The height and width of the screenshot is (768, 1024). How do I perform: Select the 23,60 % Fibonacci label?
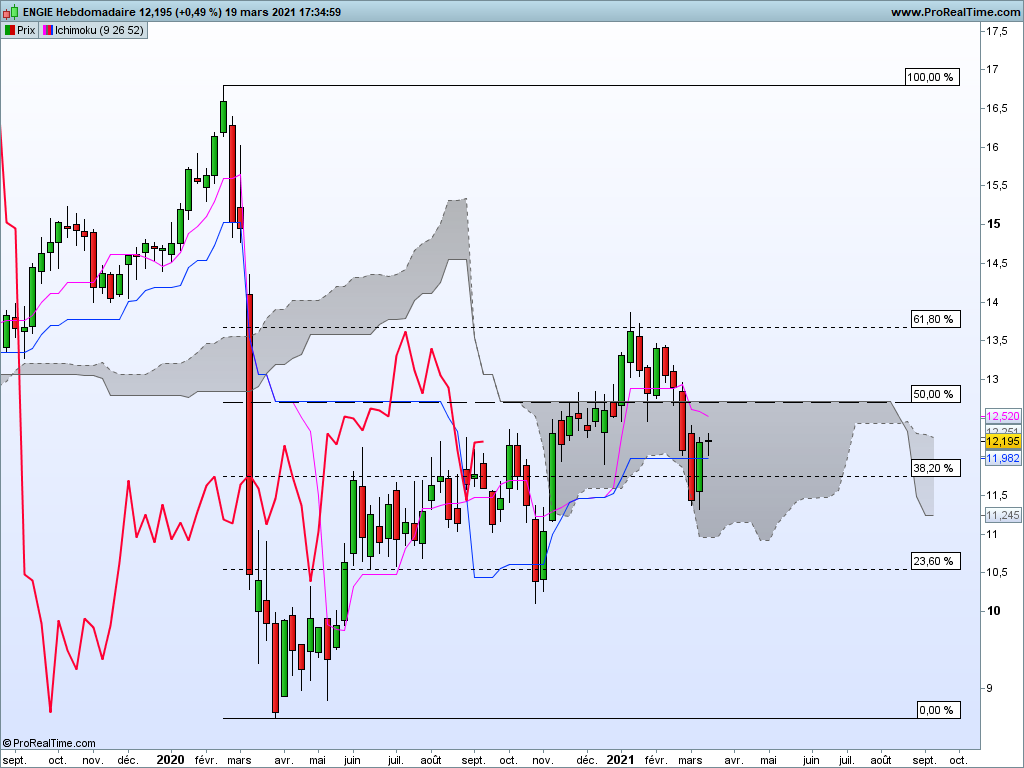tap(935, 561)
